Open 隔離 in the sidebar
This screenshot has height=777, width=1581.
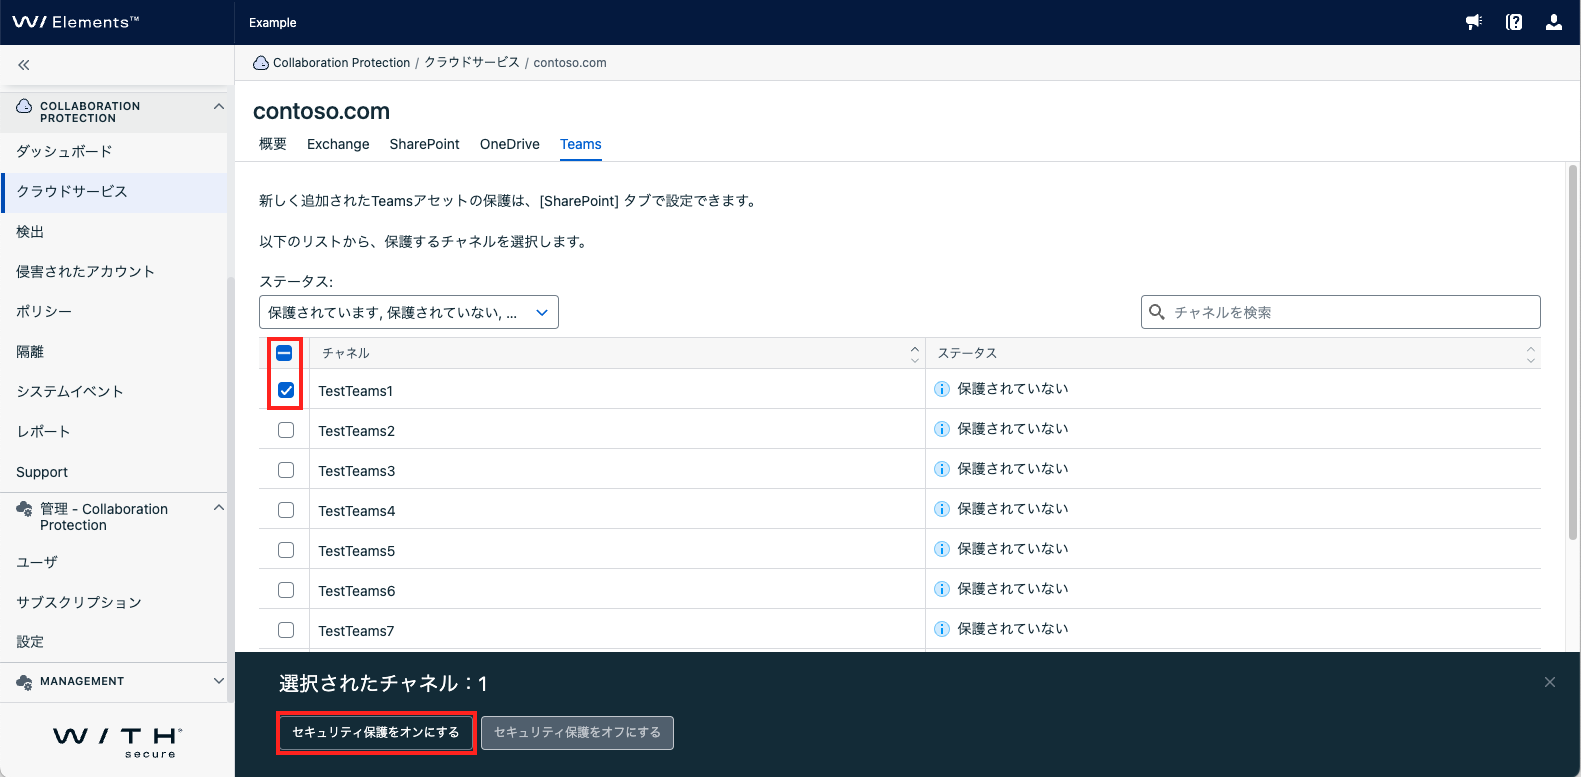[x=114, y=352]
